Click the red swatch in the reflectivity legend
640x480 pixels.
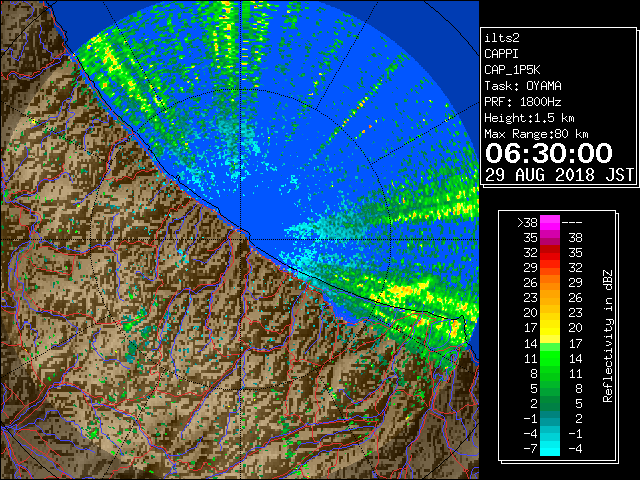pyautogui.click(x=550, y=253)
